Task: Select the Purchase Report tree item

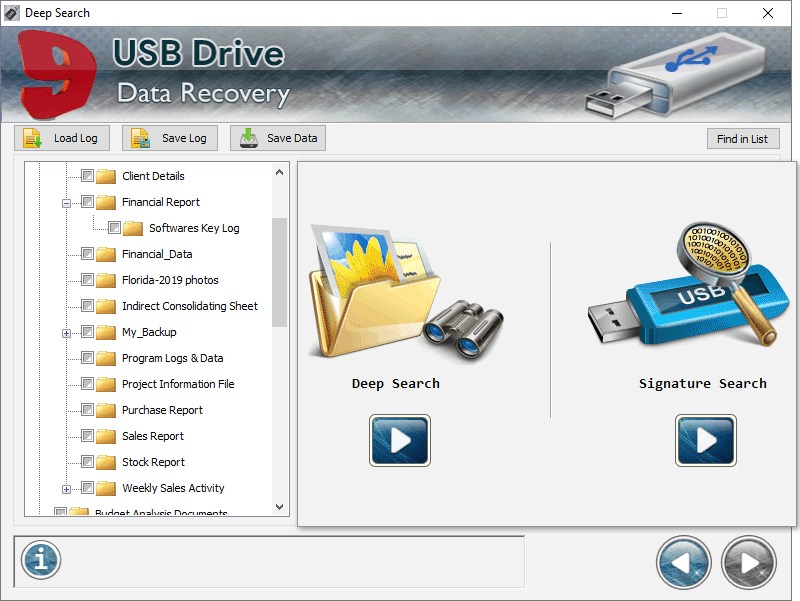Action: click(x=165, y=410)
